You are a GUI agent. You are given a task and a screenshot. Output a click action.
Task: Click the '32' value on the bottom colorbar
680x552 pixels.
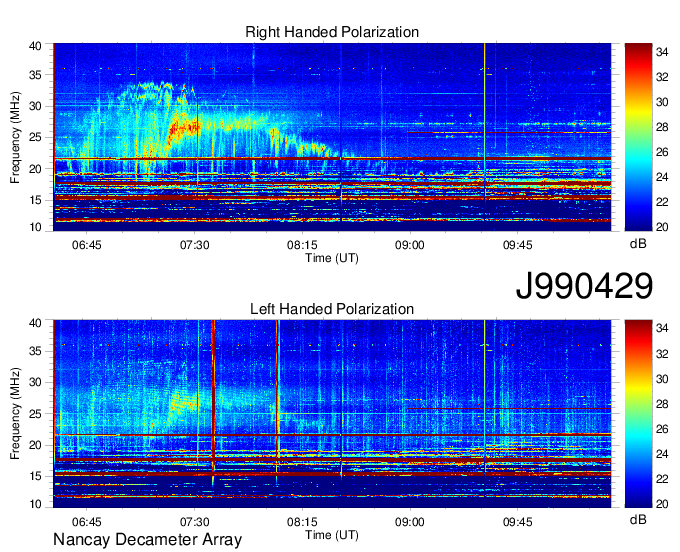pos(662,354)
